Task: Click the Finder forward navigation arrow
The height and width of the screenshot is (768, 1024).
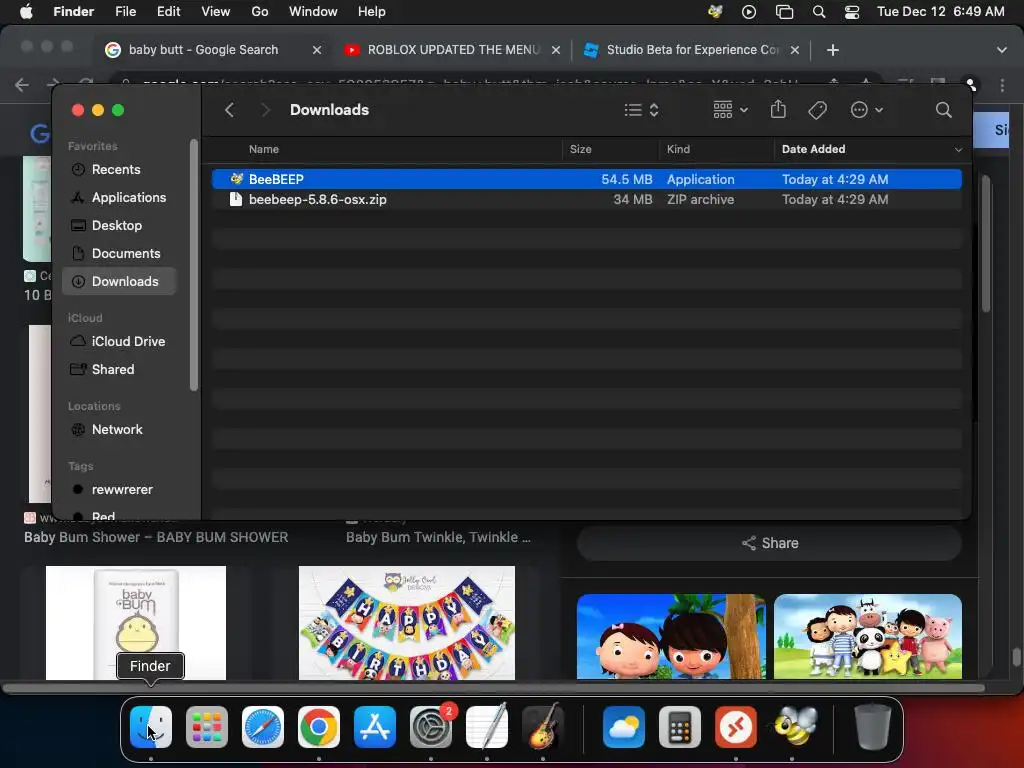Action: 265,110
